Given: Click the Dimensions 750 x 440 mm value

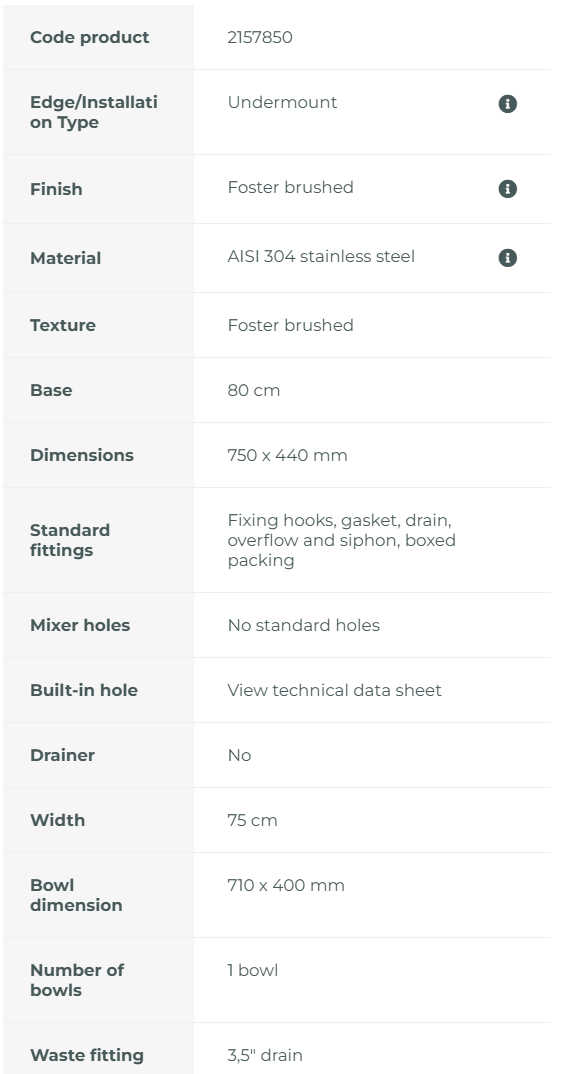Looking at the screenshot, I should point(287,455).
